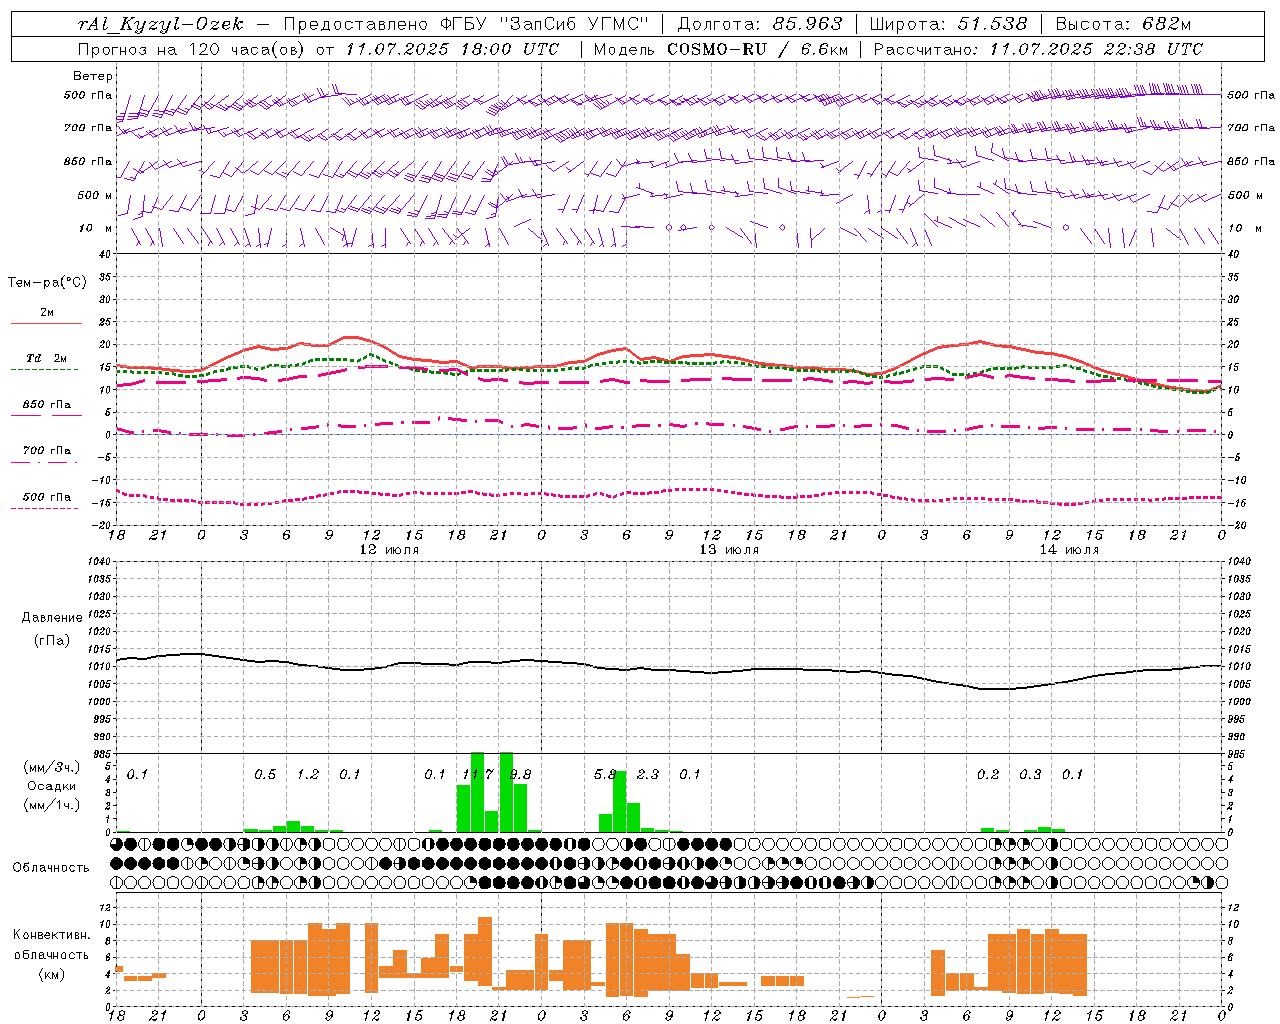Click the Давление panel label
Screen dimensions: 1280x1024
coord(52,618)
